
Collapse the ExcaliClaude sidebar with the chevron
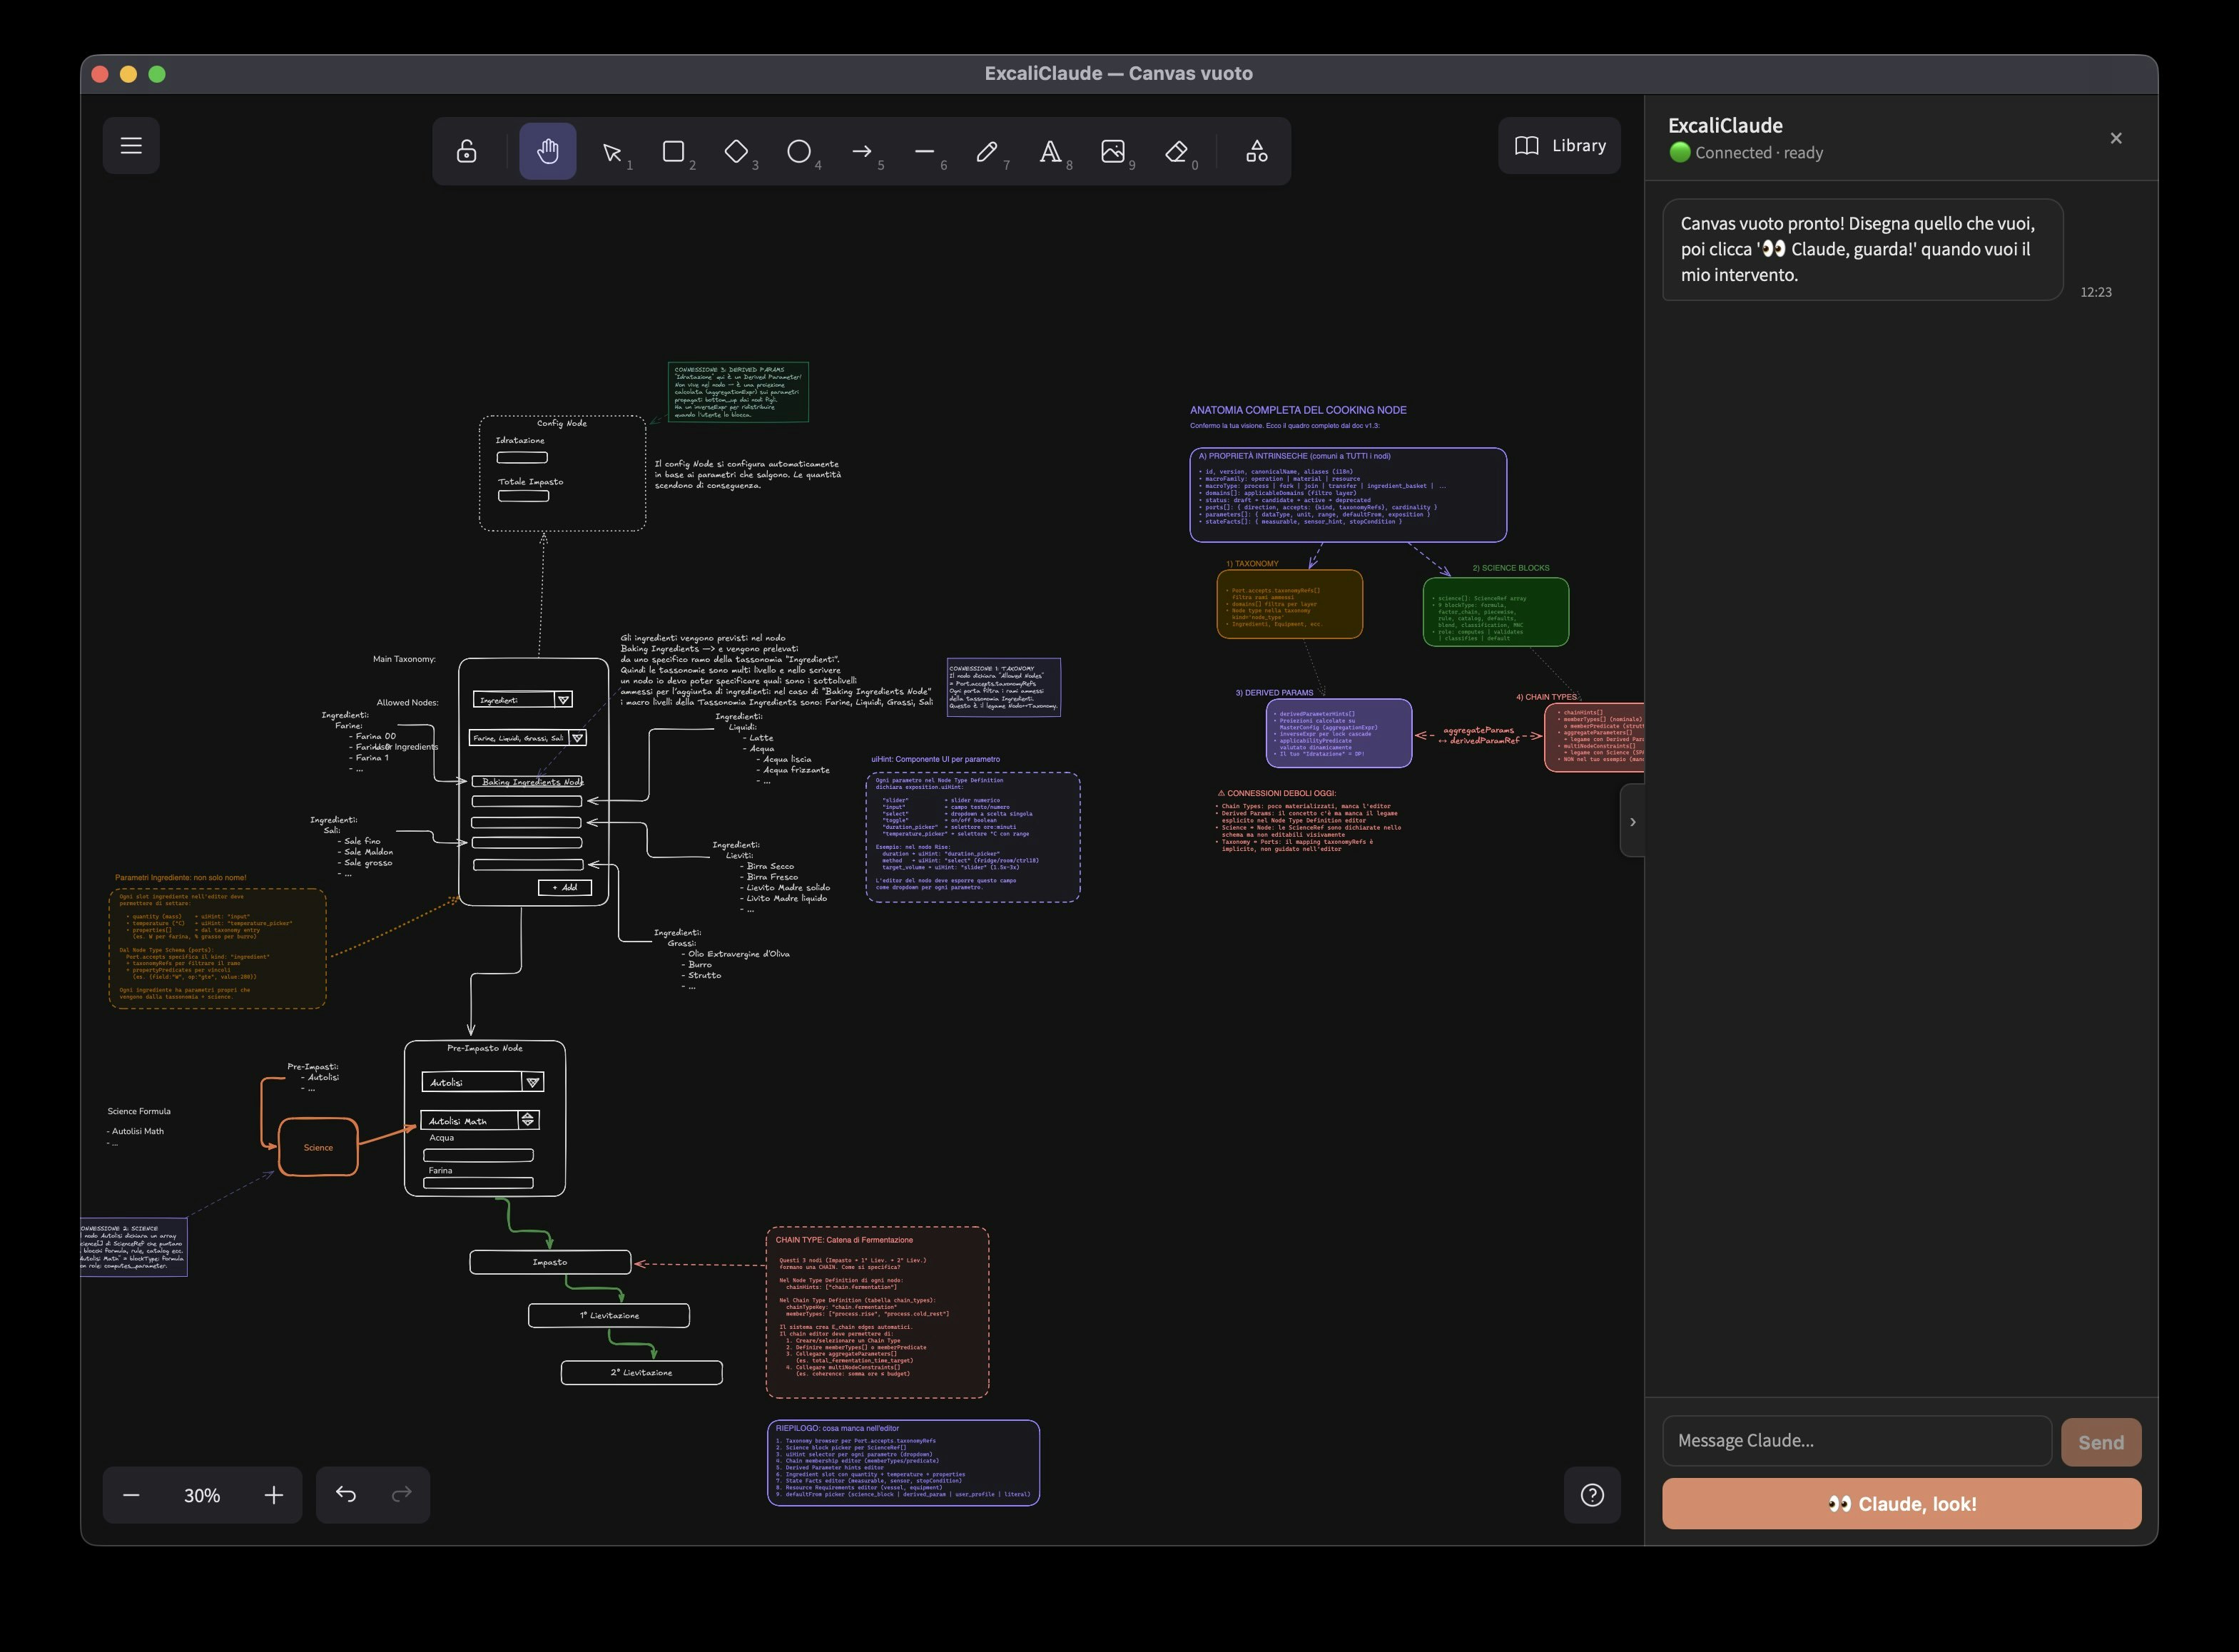1632,821
